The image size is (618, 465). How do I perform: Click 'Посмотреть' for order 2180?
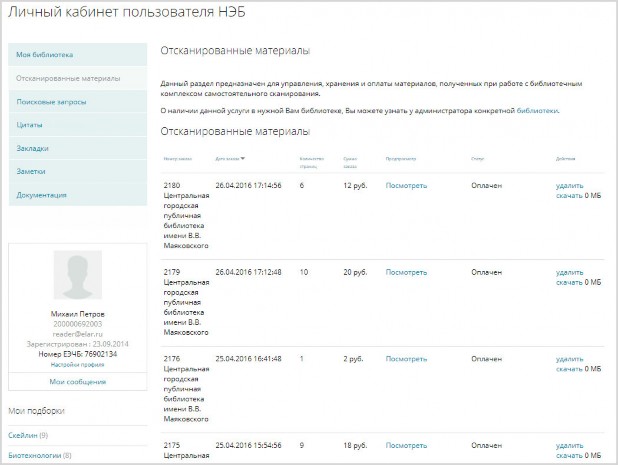[x=406, y=185]
